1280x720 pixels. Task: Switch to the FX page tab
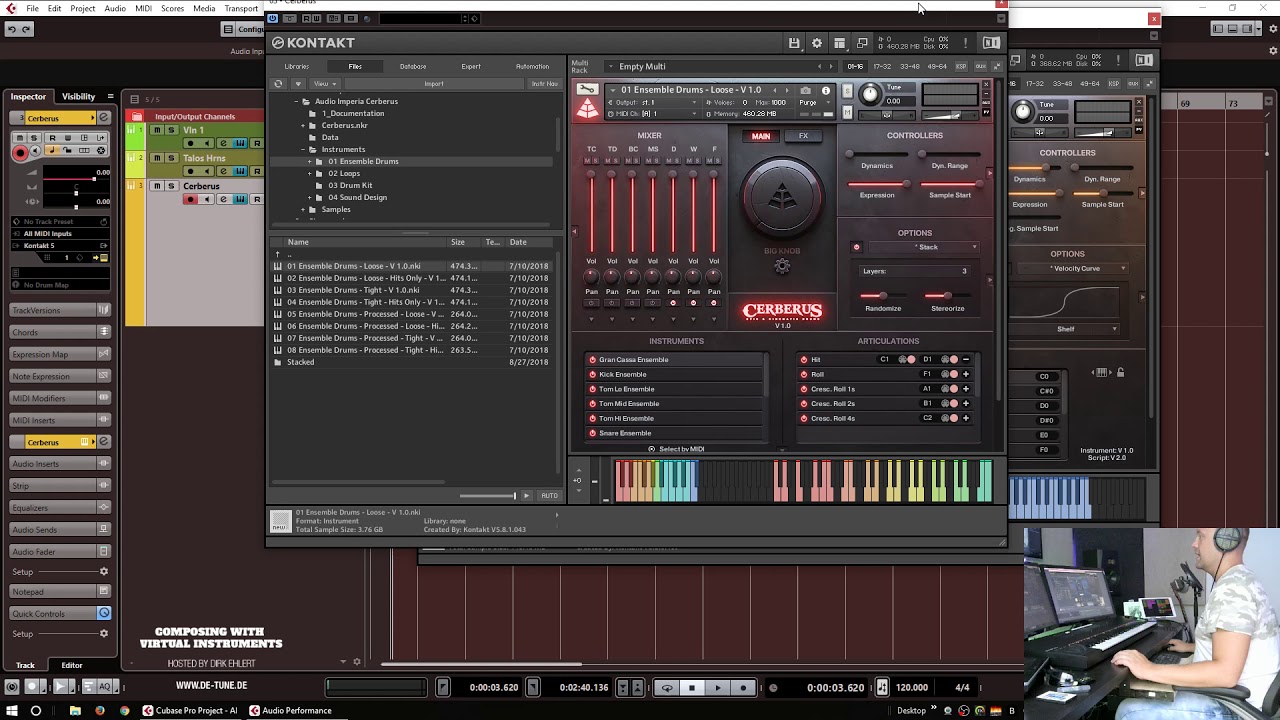point(803,136)
